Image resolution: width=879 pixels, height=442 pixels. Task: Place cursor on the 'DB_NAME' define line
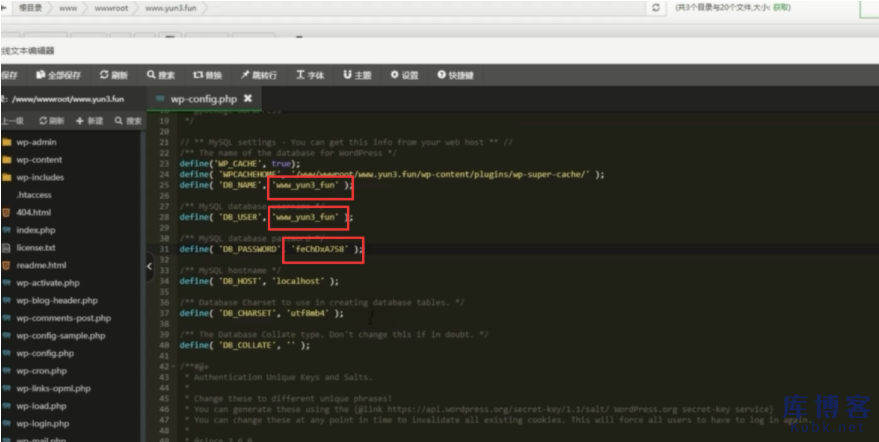[267, 185]
